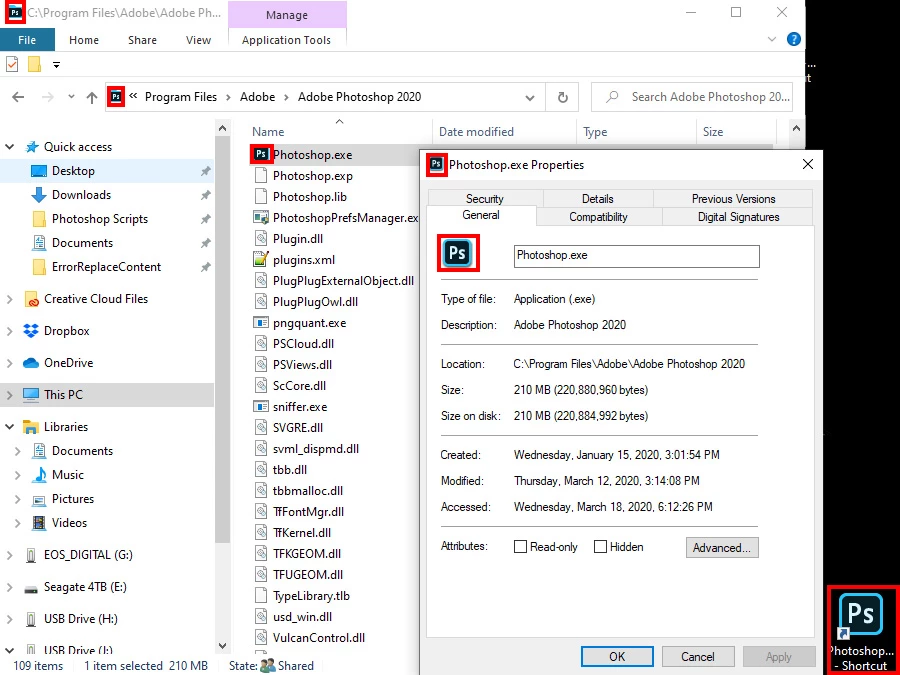Click the refresh button beside address bar
Viewport: 900px width, 675px height.
coord(562,97)
